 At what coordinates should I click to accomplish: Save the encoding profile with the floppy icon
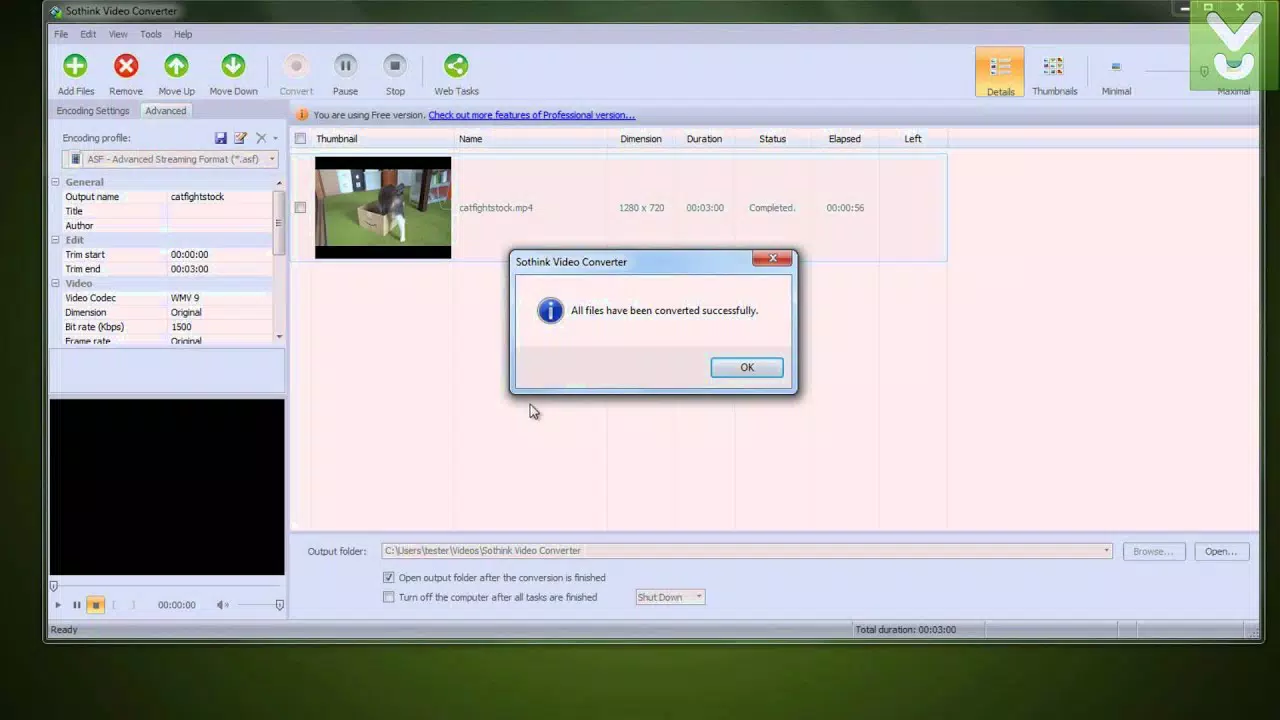(x=221, y=138)
